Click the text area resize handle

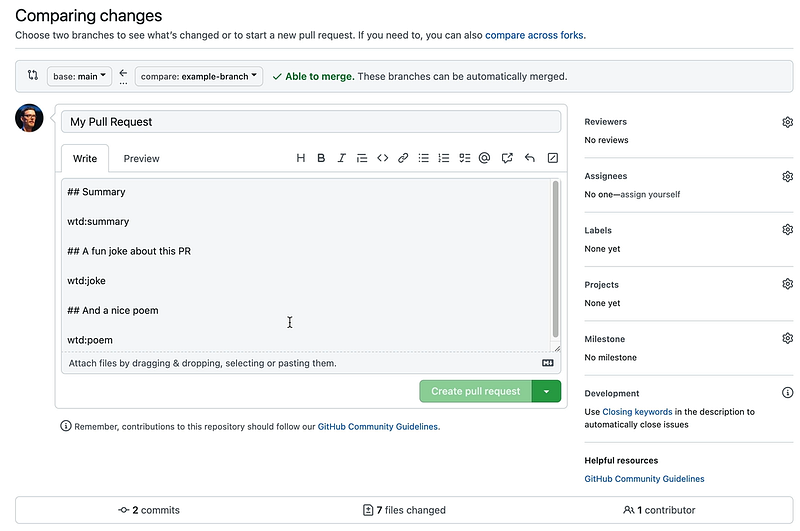tap(557, 348)
